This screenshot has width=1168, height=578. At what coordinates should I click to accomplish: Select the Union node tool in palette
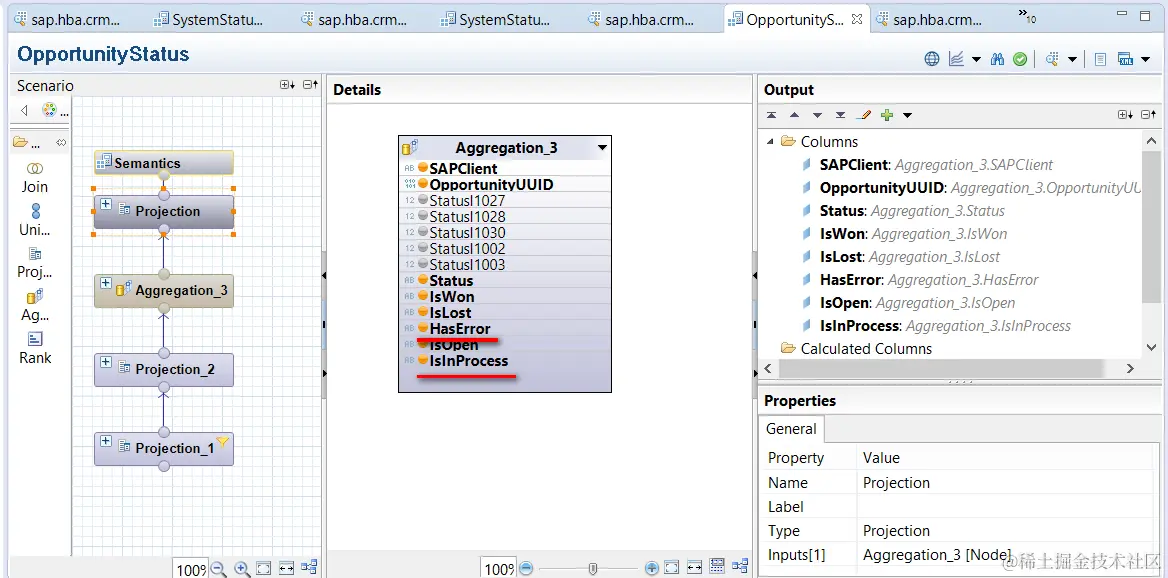pos(35,220)
